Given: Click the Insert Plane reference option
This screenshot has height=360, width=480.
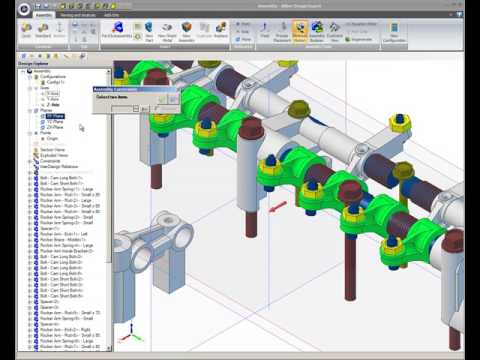Looking at the screenshot, I should coord(243,39).
